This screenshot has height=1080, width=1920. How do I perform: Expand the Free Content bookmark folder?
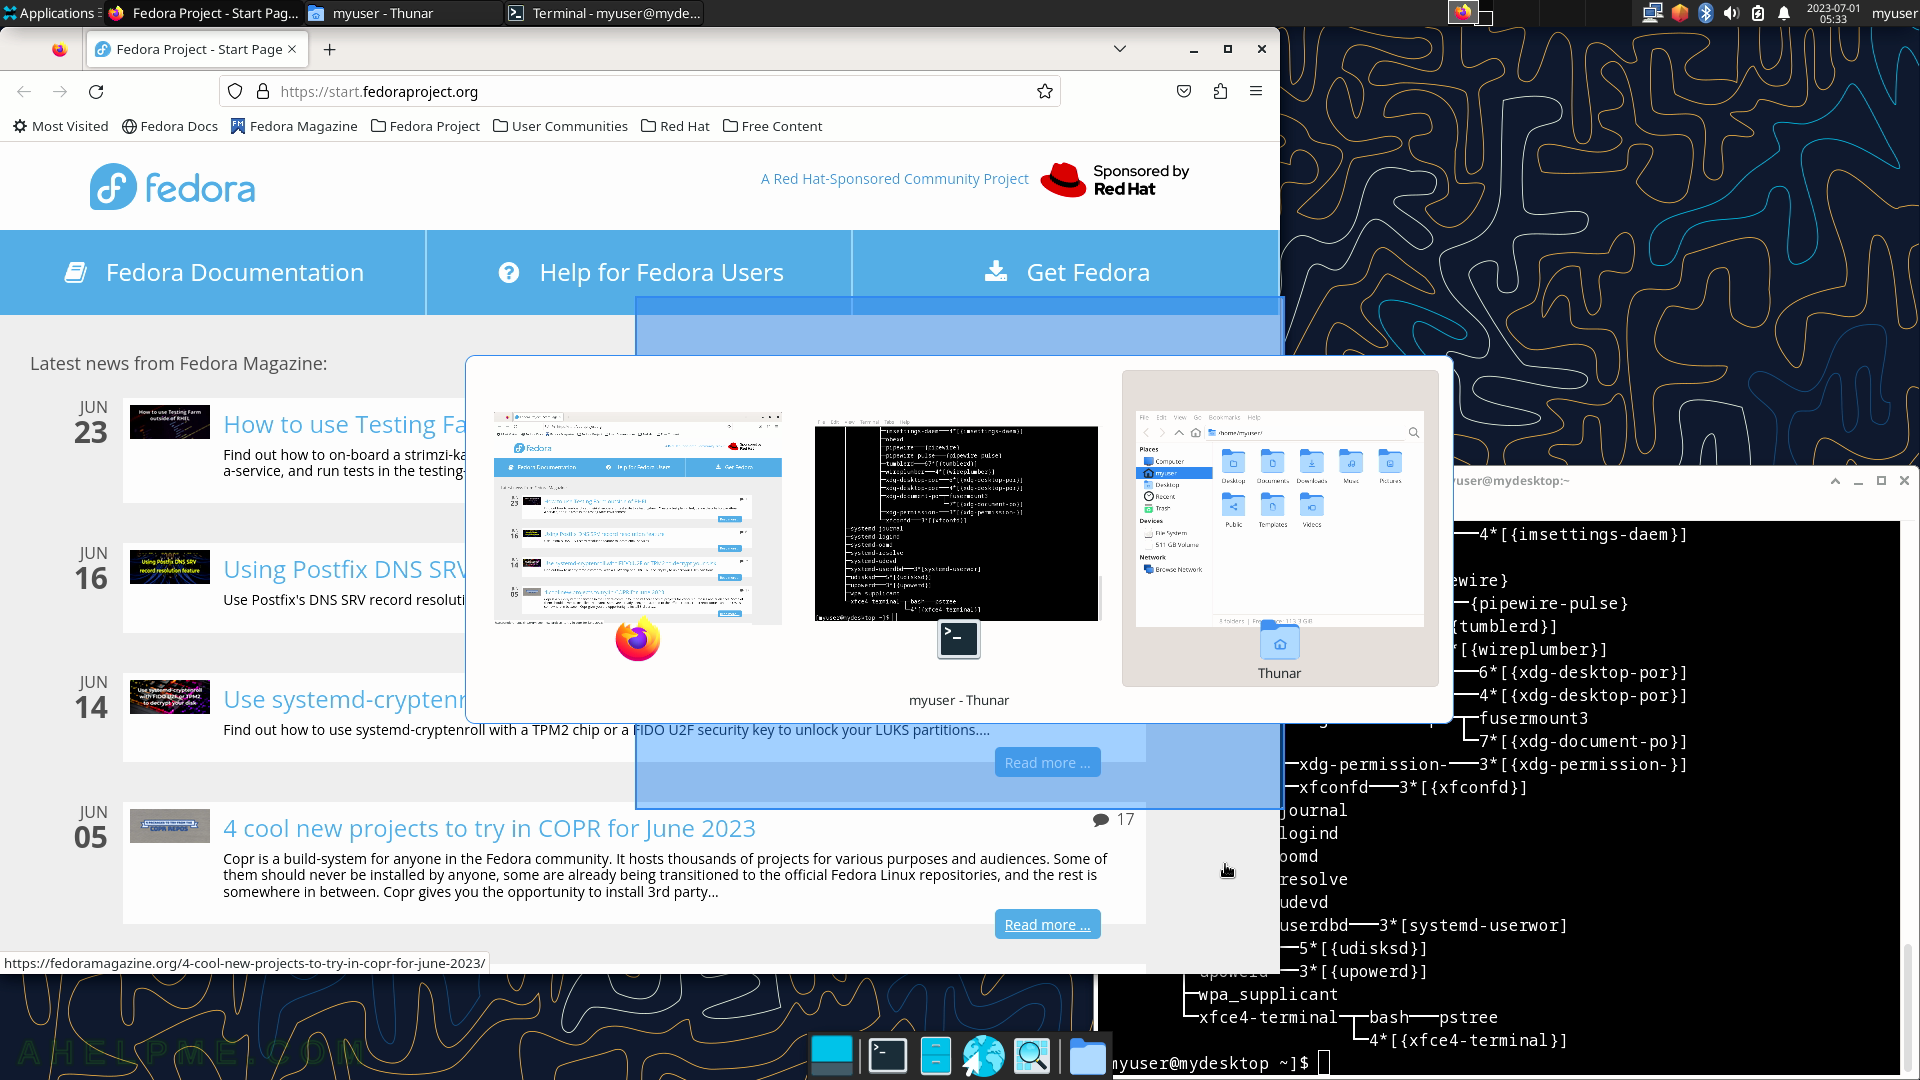[772, 126]
